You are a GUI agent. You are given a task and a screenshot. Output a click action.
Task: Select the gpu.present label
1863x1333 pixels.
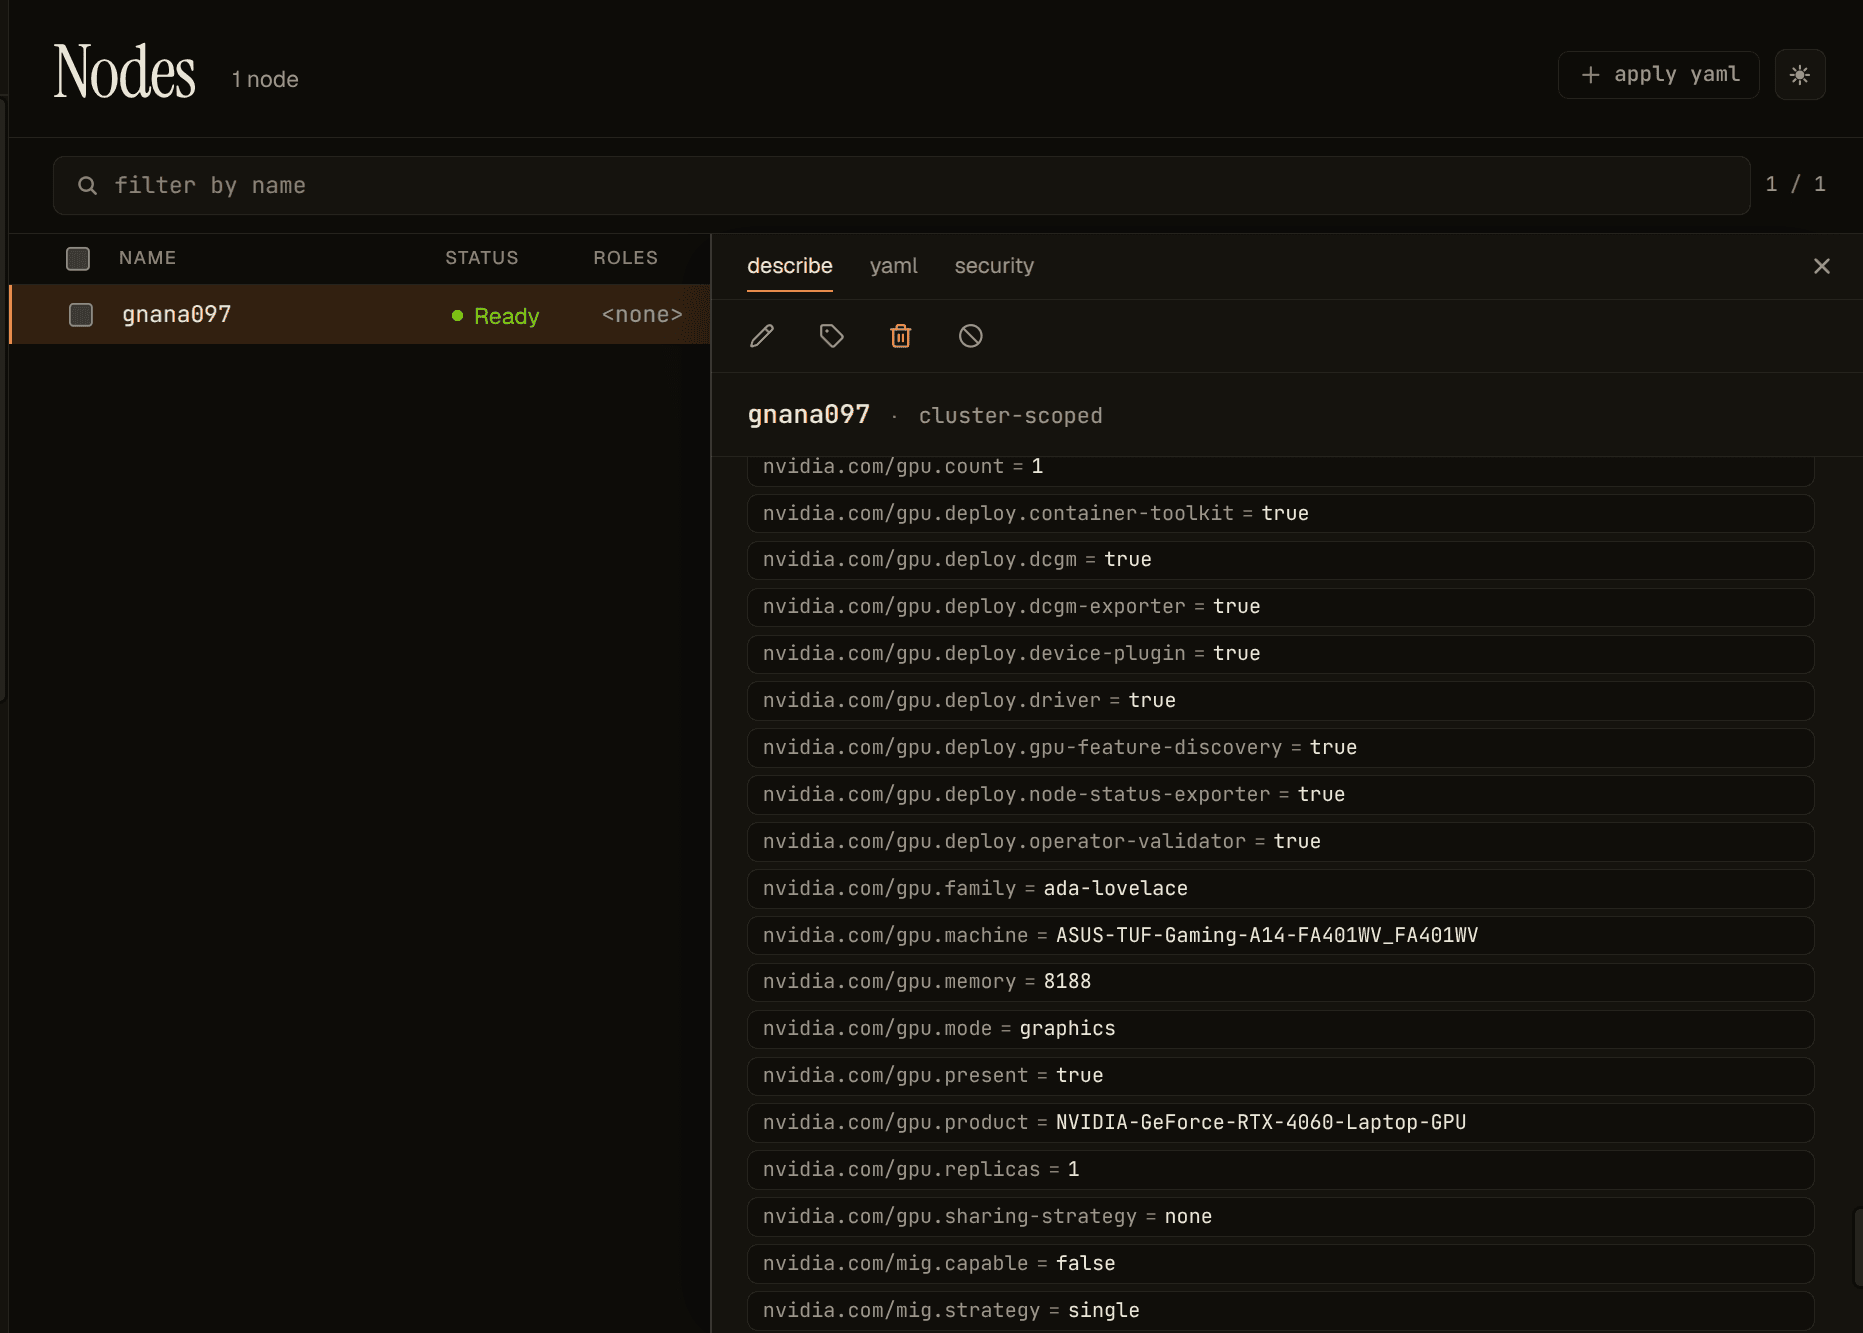coord(1281,1076)
